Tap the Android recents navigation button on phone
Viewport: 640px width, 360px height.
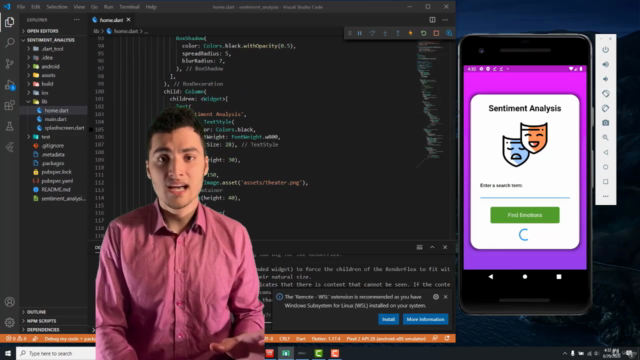(559, 277)
